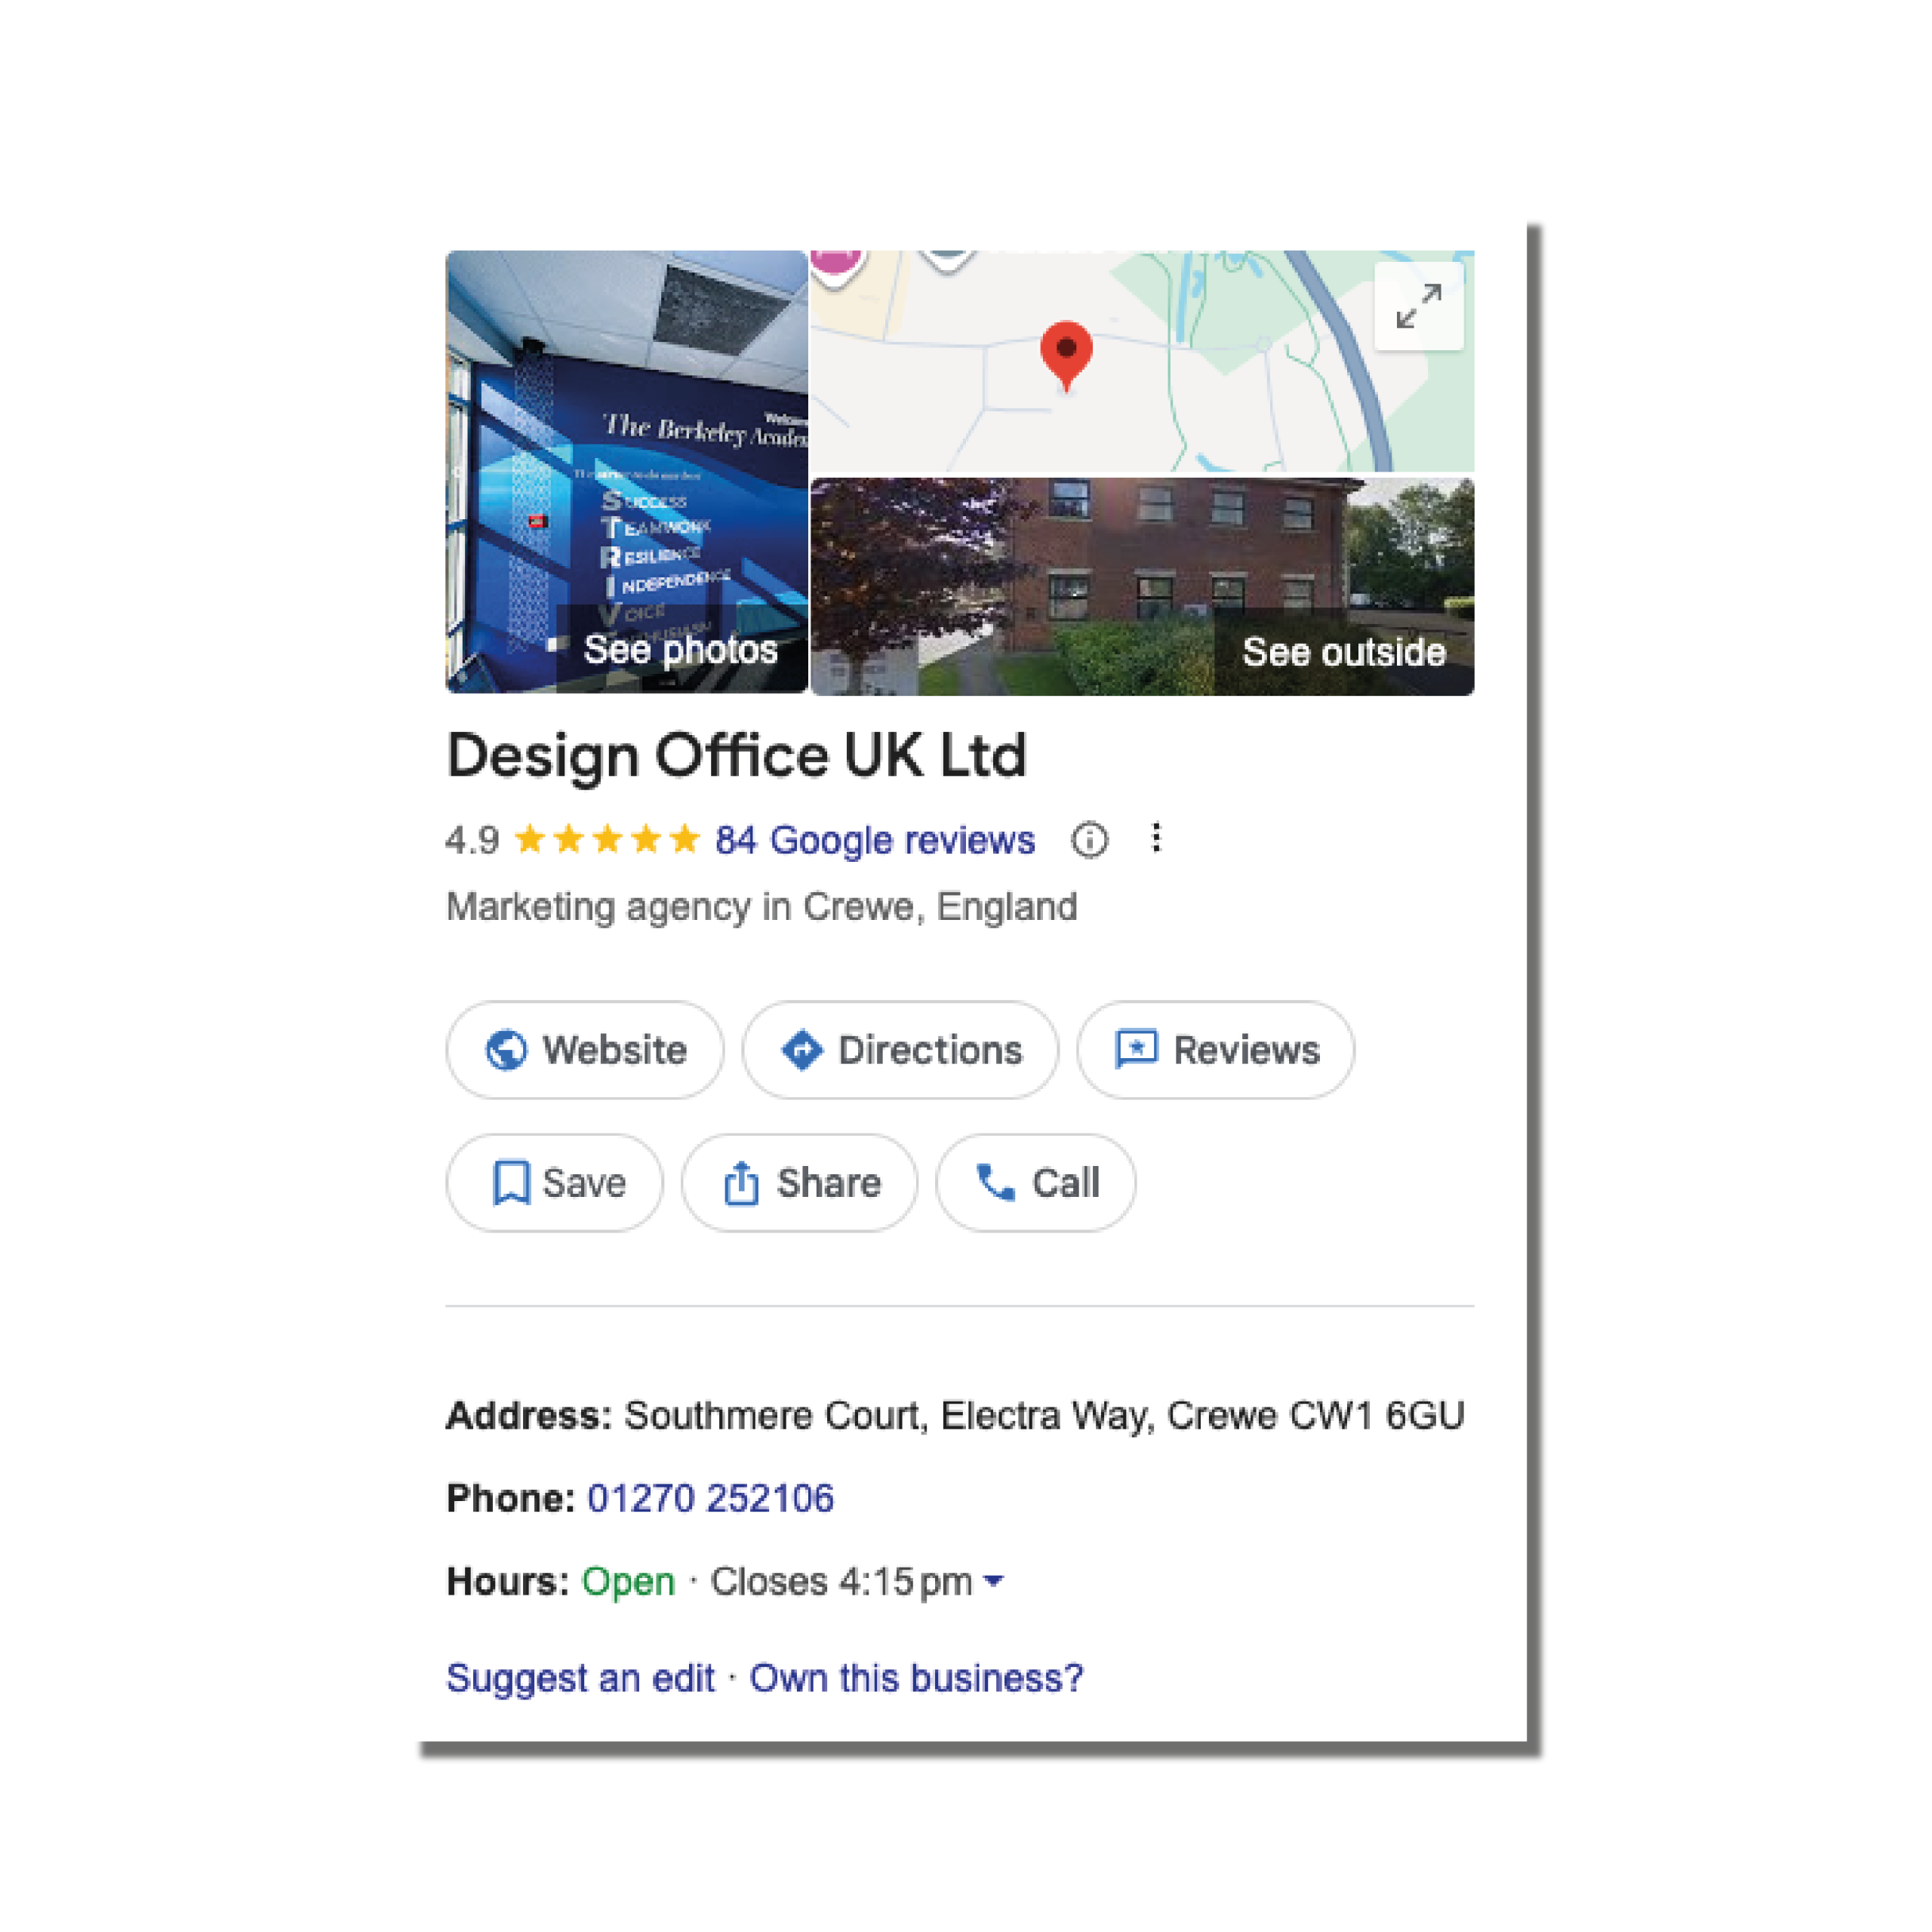
Task: Click the star speech-bubble Reviews icon
Action: point(1136,1050)
